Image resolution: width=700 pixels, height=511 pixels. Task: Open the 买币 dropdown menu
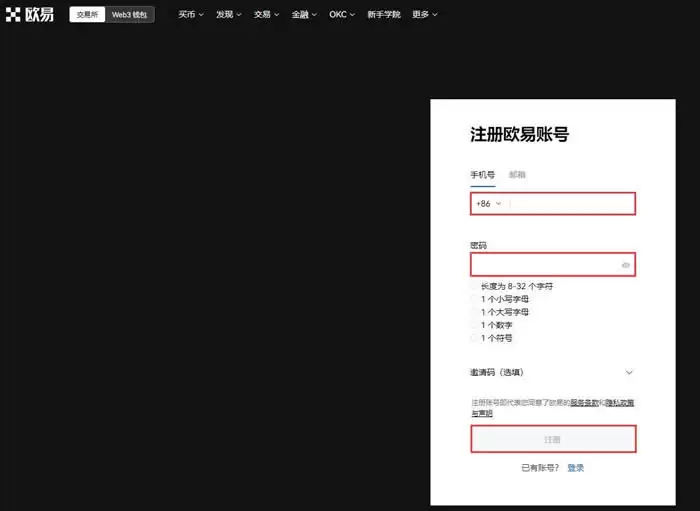tap(191, 15)
